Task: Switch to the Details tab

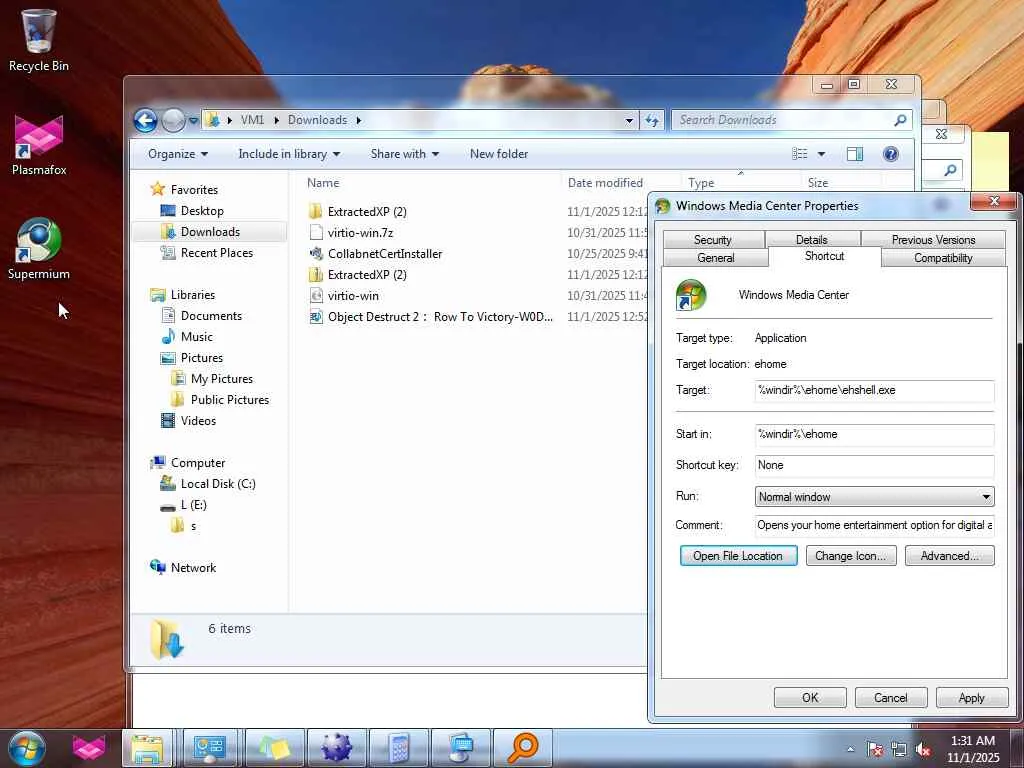Action: pos(812,240)
